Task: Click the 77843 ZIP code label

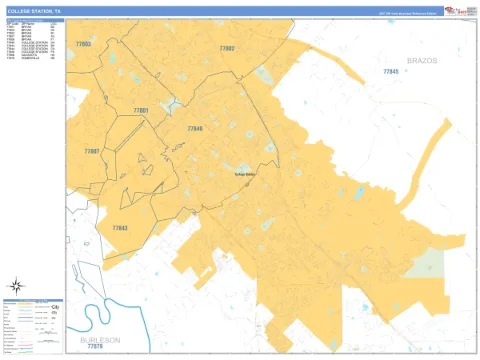Action: [120, 228]
